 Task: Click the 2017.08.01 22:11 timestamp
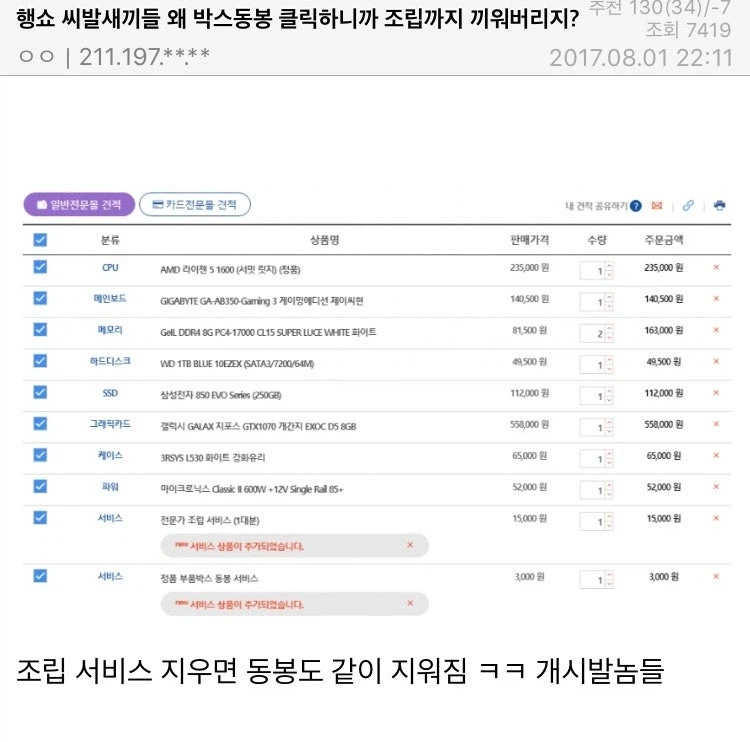click(x=641, y=58)
